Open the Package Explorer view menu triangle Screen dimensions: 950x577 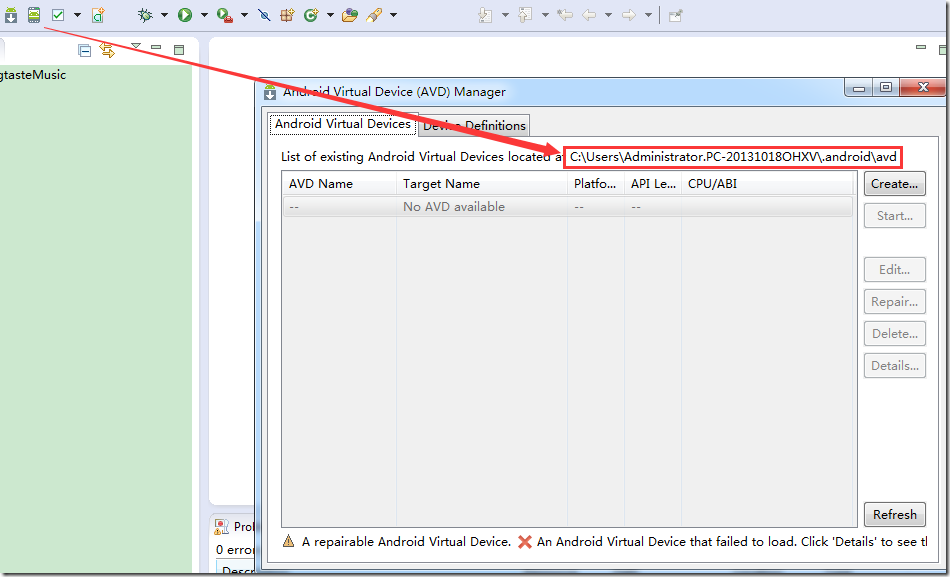click(x=136, y=47)
